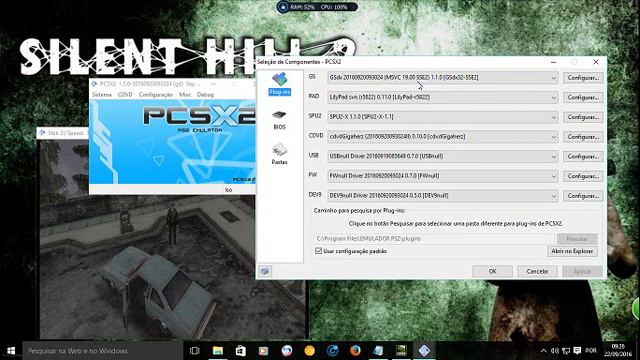Configure the FW plugin
The image size is (640, 360).
583,176
